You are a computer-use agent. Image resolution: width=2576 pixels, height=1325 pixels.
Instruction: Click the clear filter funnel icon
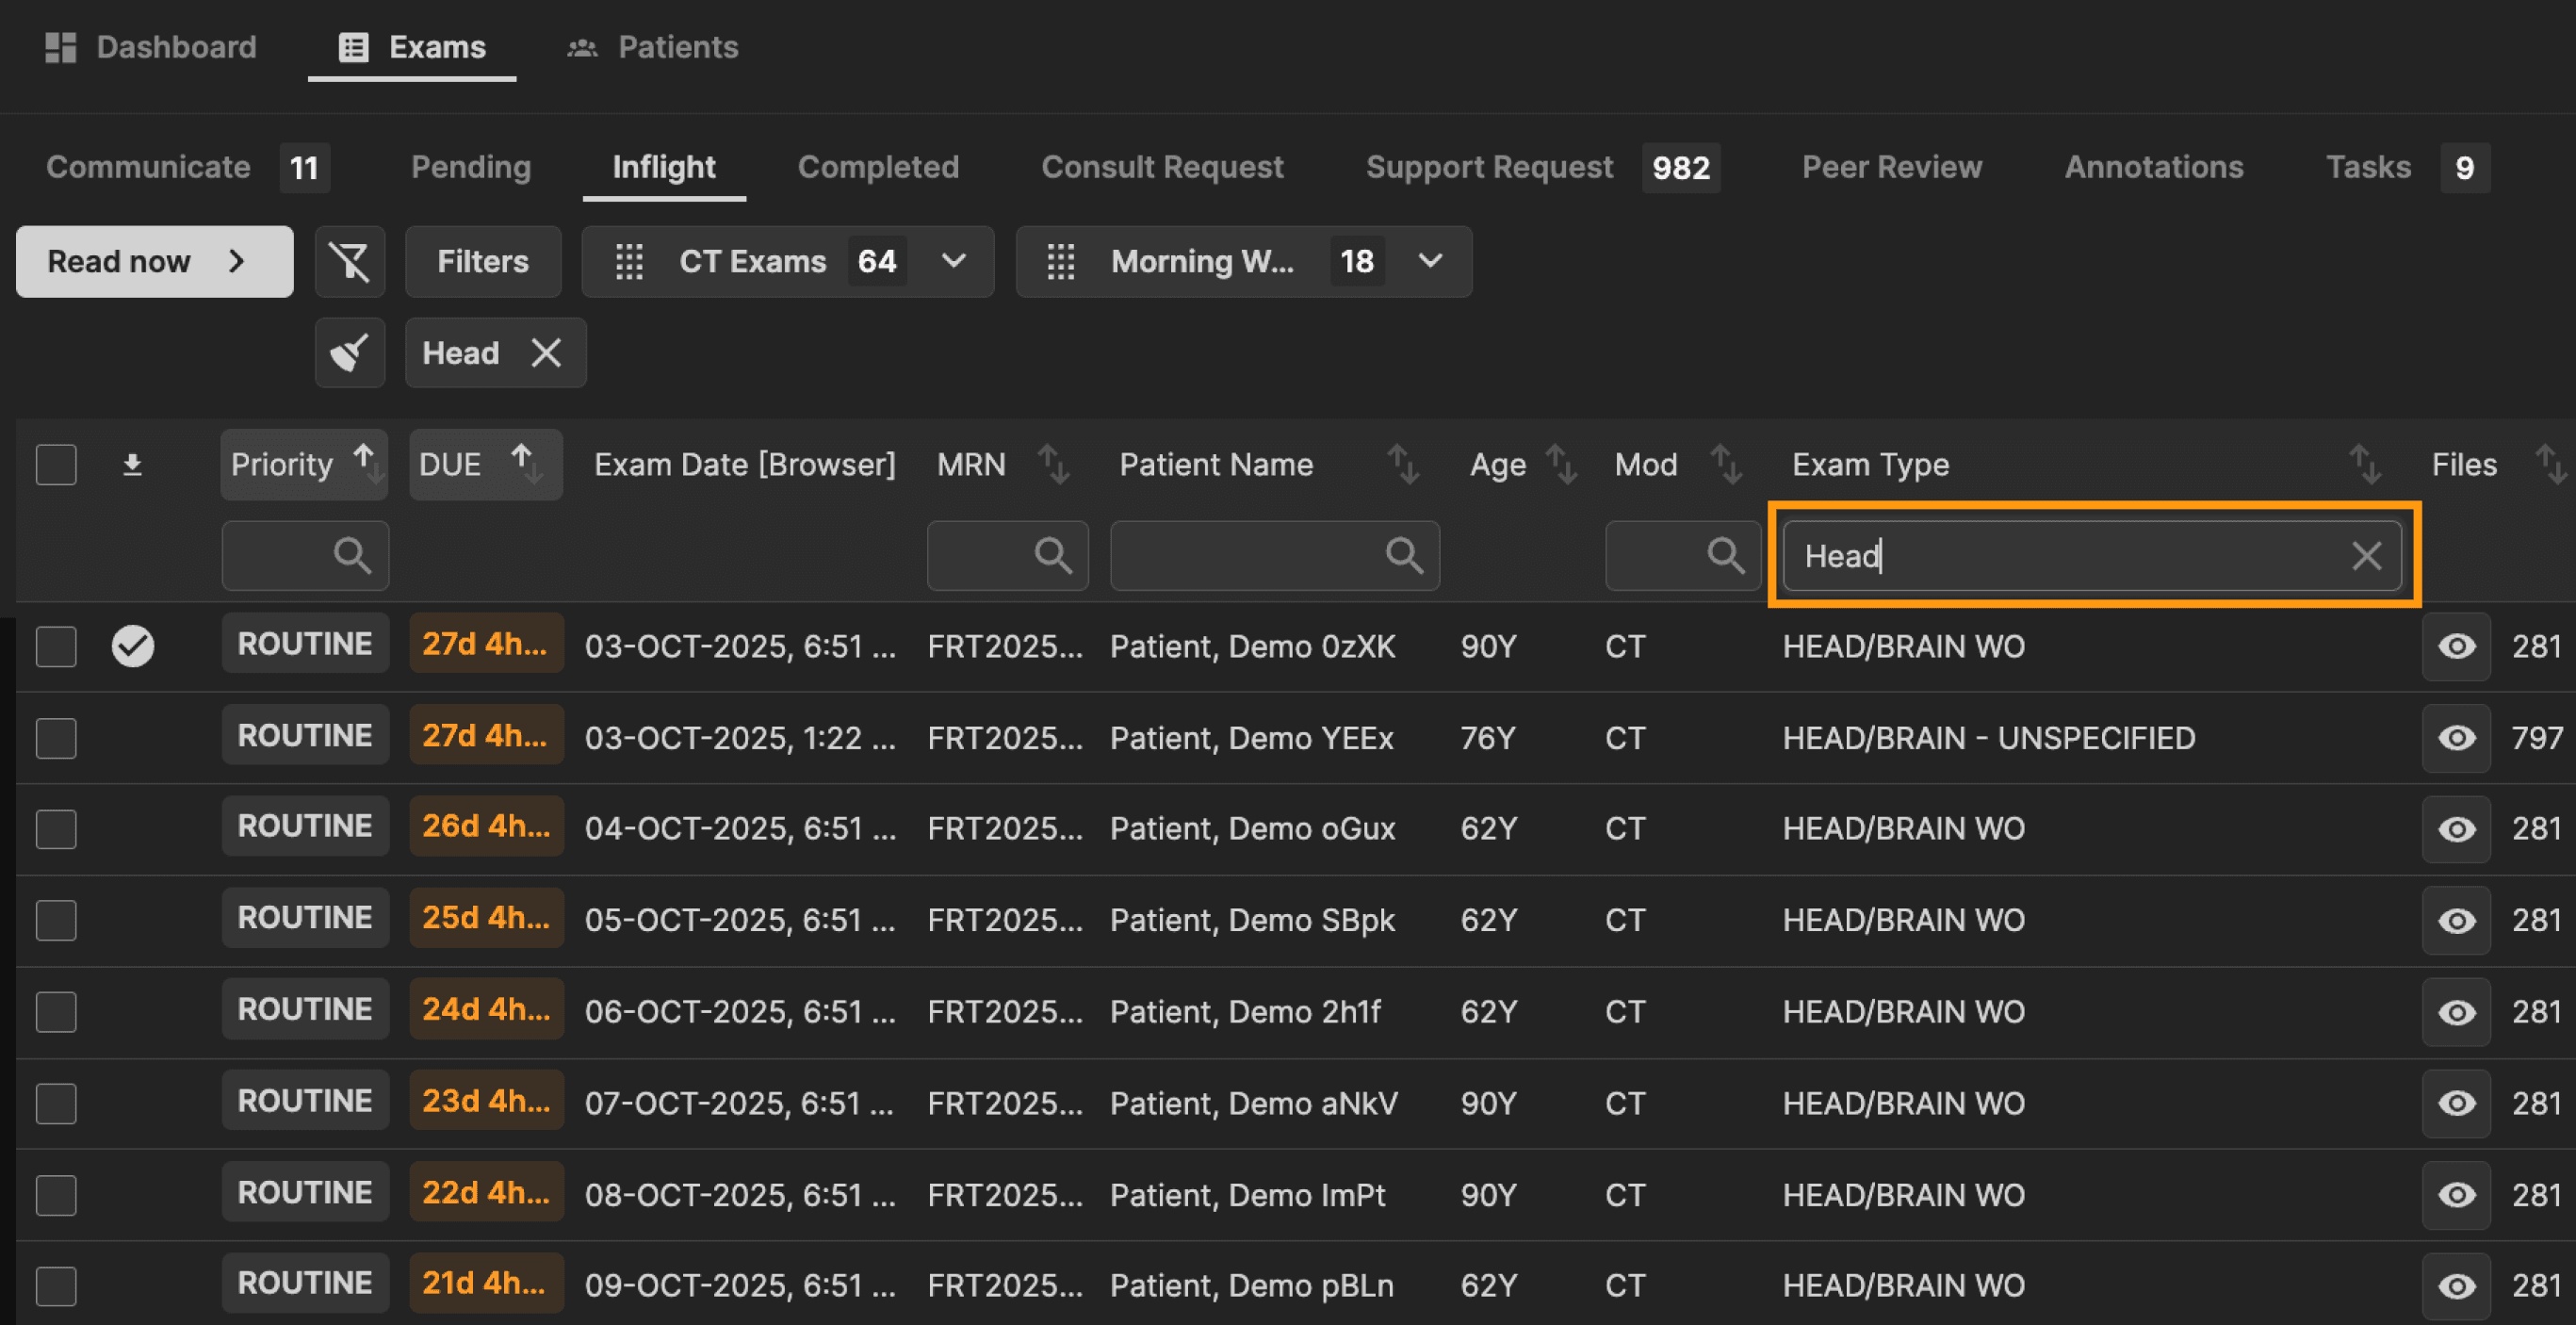[x=349, y=262]
